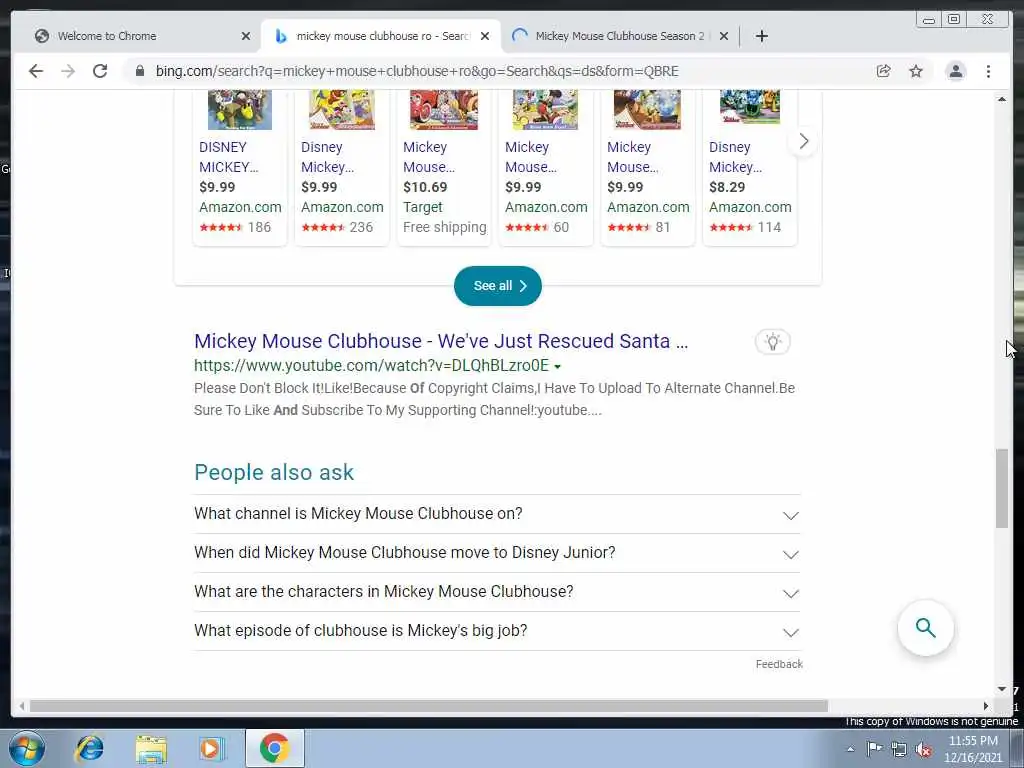Viewport: 1024px width, 768px height.
Task: Open a new tab with plus button
Action: coord(761,36)
